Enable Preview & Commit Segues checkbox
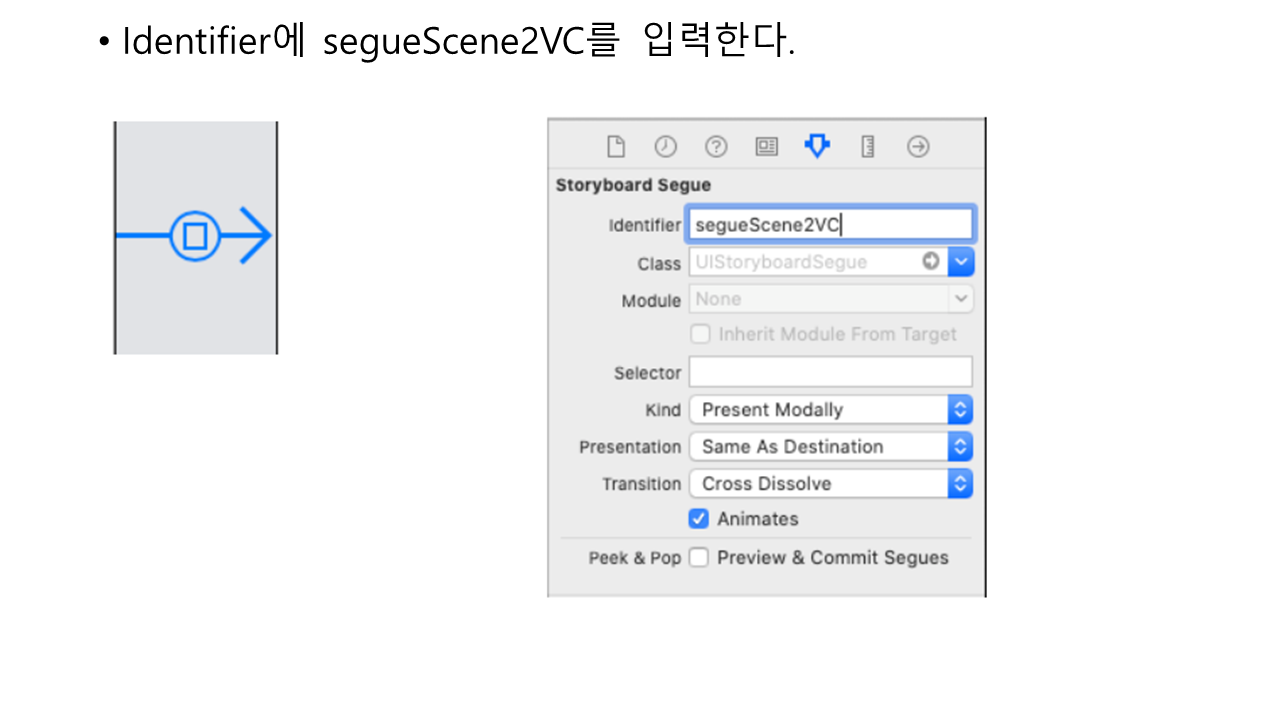 coord(699,558)
